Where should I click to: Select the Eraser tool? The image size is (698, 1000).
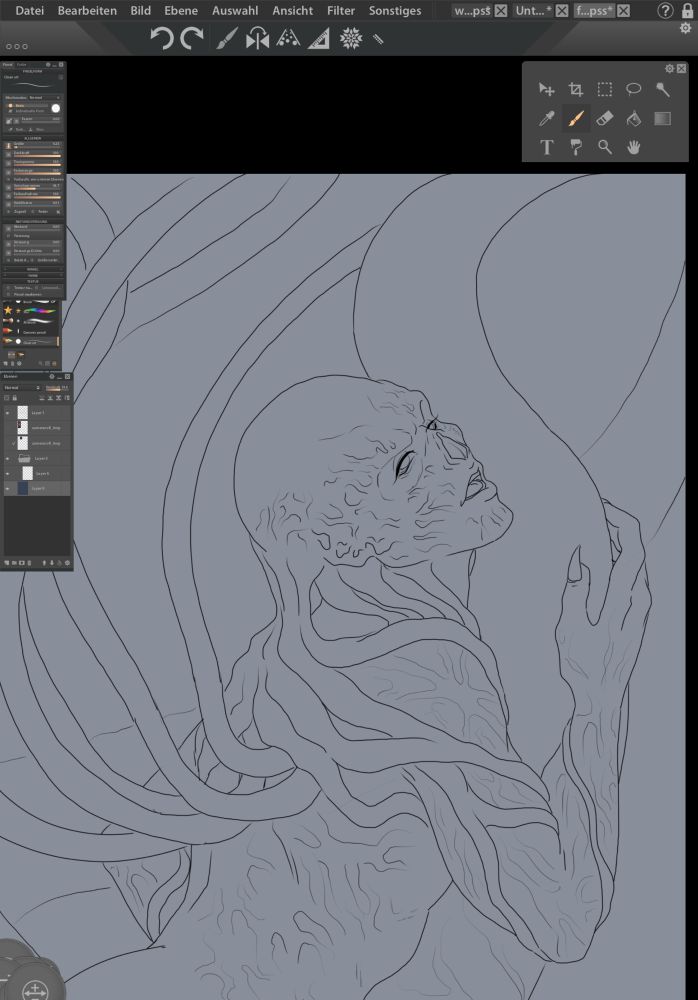click(604, 119)
